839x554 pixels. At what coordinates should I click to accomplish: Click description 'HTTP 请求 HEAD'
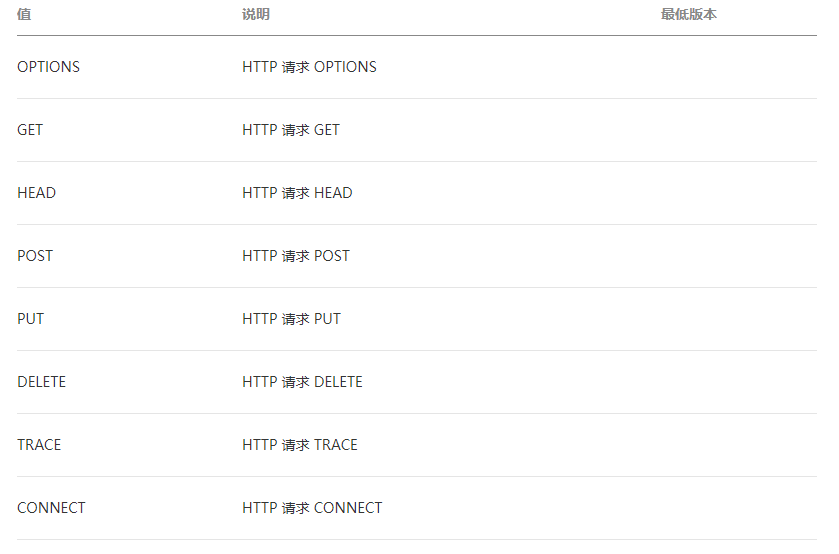pyautogui.click(x=297, y=193)
